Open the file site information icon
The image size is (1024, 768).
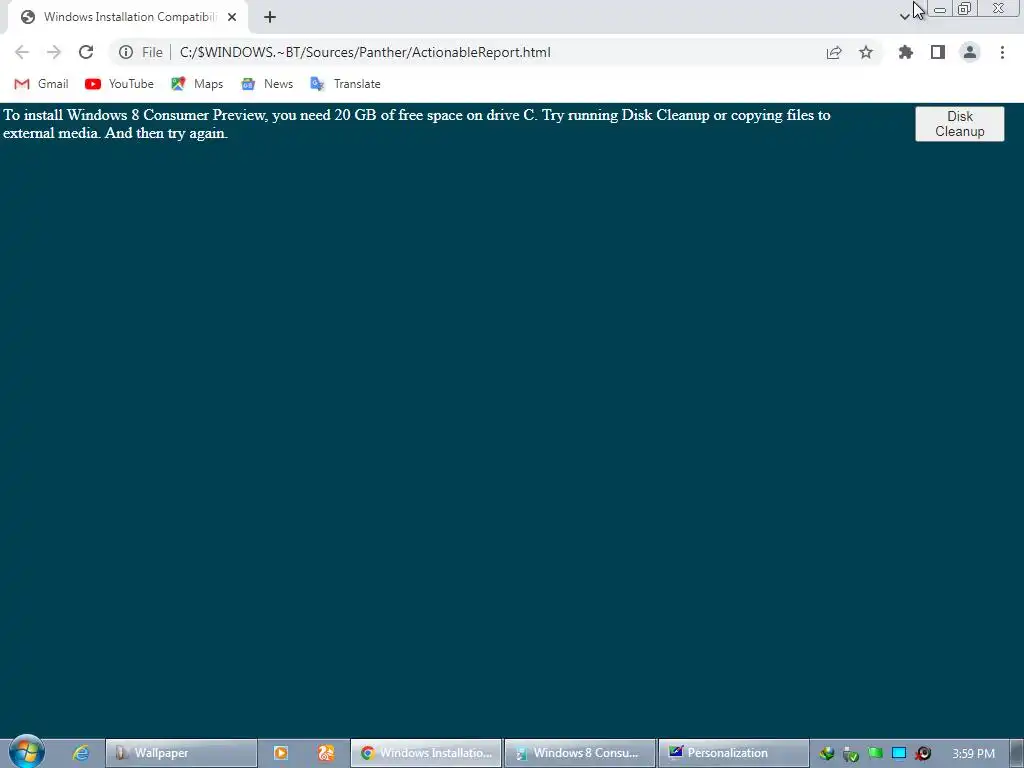tap(126, 52)
